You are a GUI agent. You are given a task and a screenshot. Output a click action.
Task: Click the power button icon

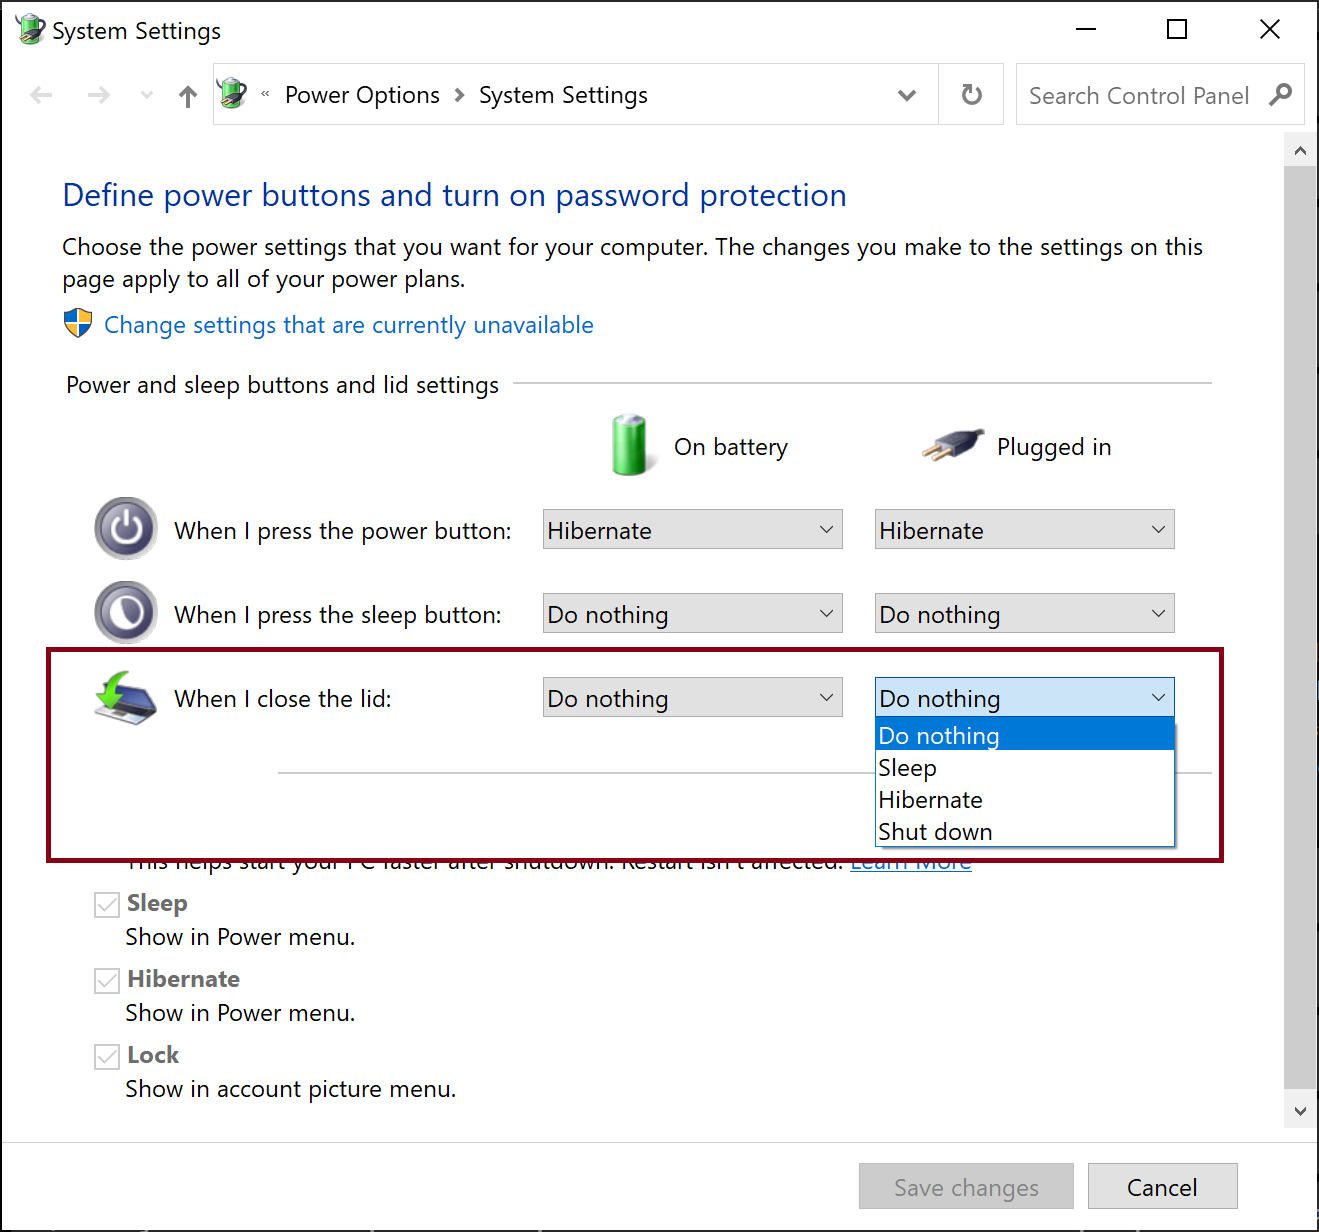pos(126,528)
